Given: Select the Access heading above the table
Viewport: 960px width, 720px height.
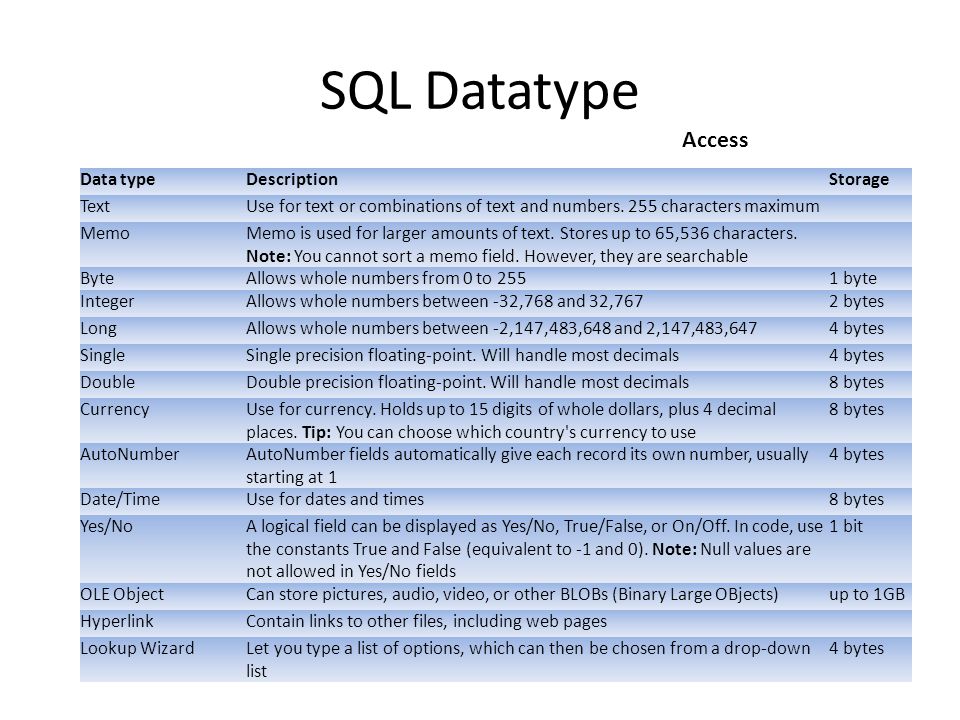Looking at the screenshot, I should pos(714,140).
